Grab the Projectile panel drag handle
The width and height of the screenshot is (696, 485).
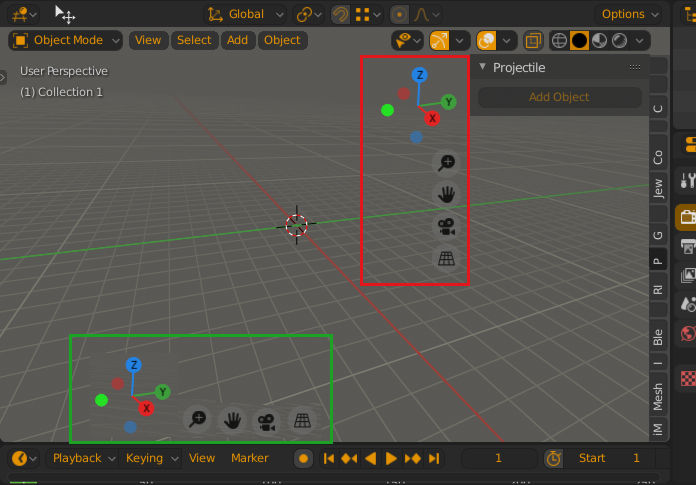[x=635, y=67]
